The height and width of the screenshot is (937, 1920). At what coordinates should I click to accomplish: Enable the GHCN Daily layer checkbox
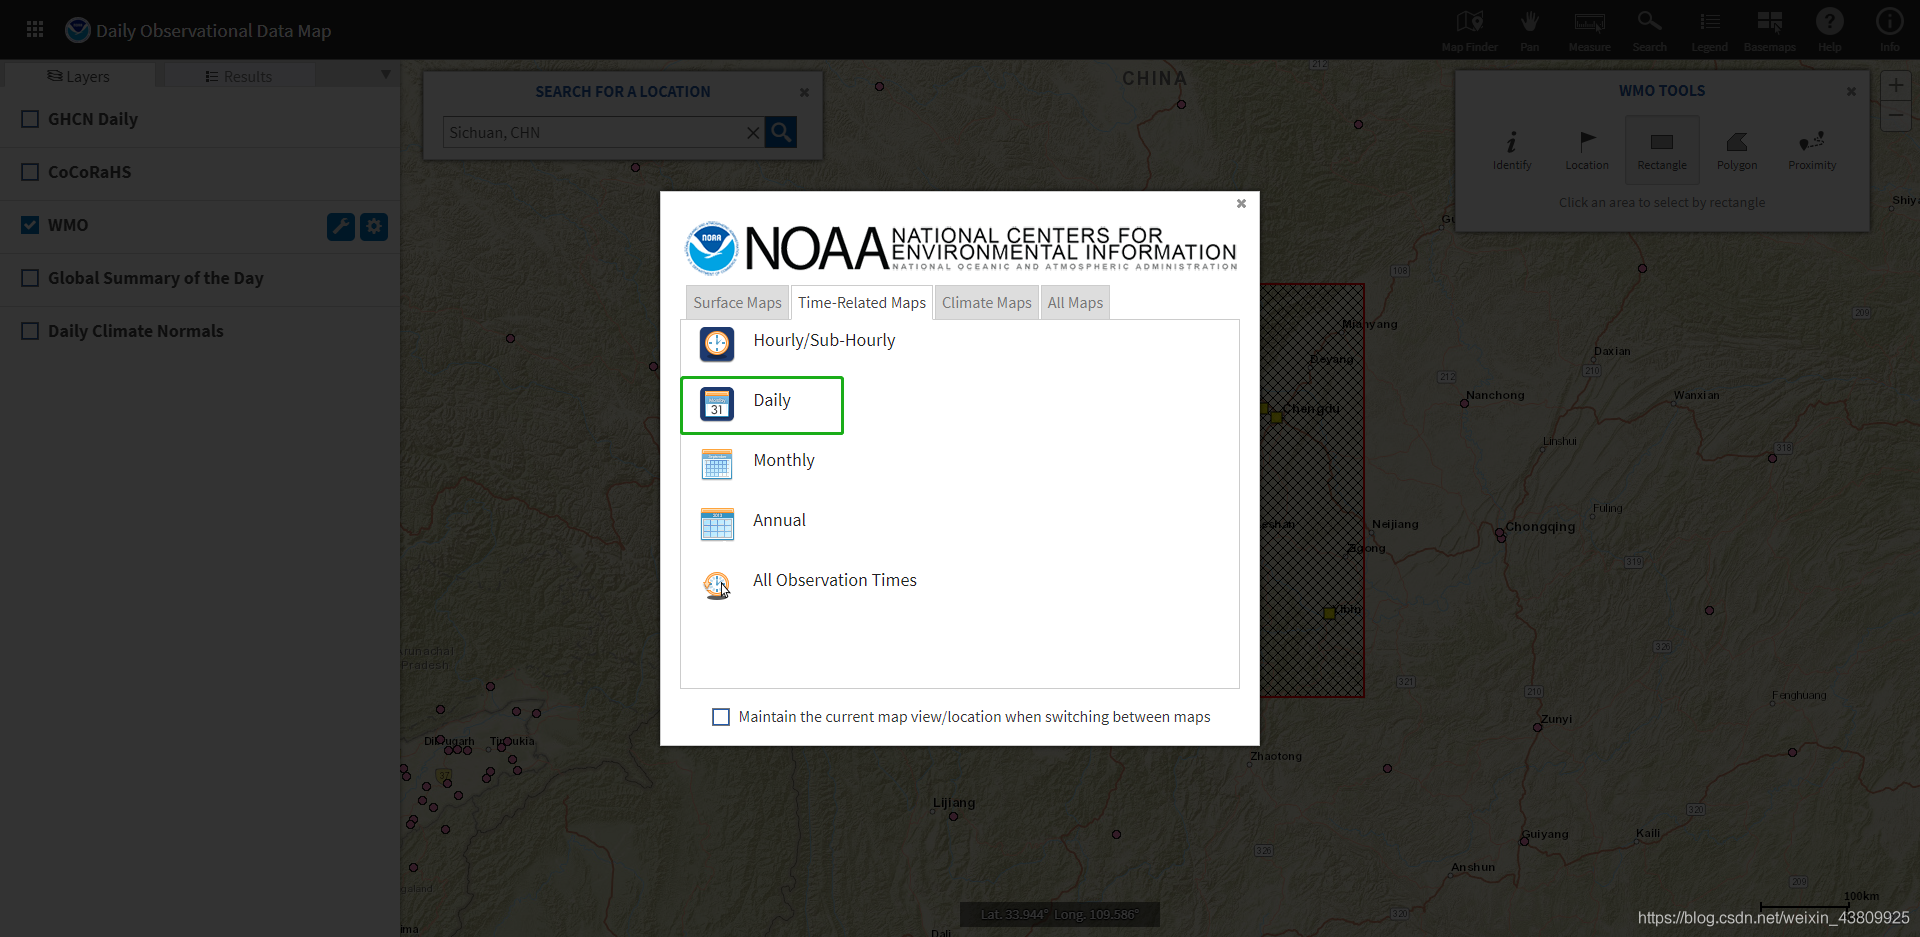30,119
